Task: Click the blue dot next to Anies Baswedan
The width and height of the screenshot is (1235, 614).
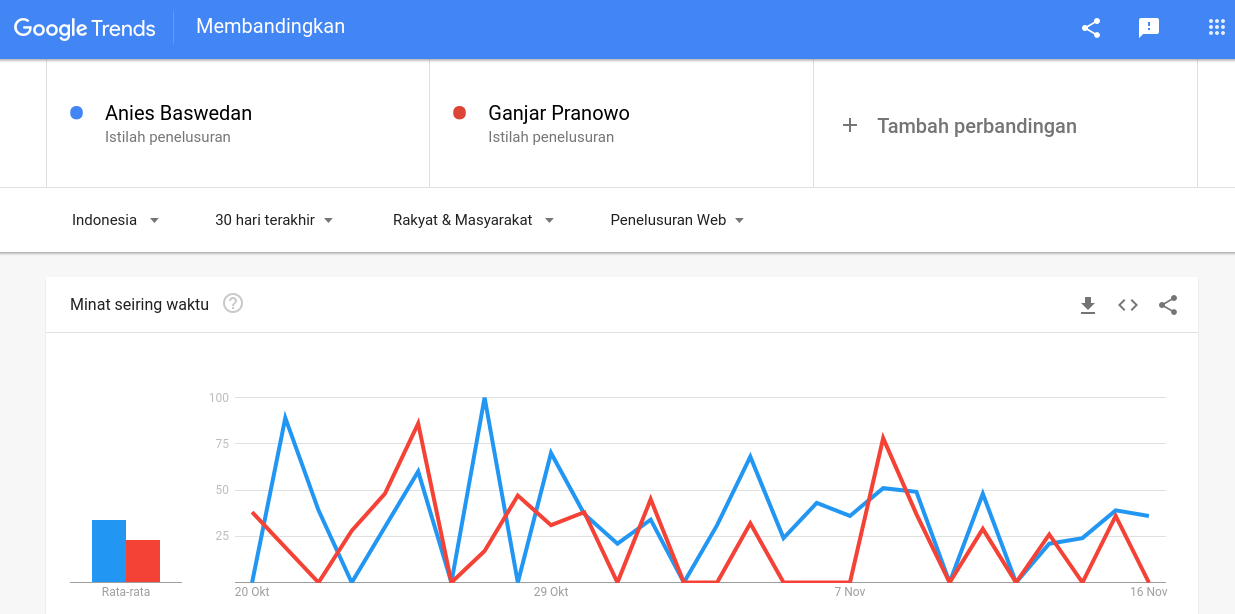Action: tap(77, 113)
